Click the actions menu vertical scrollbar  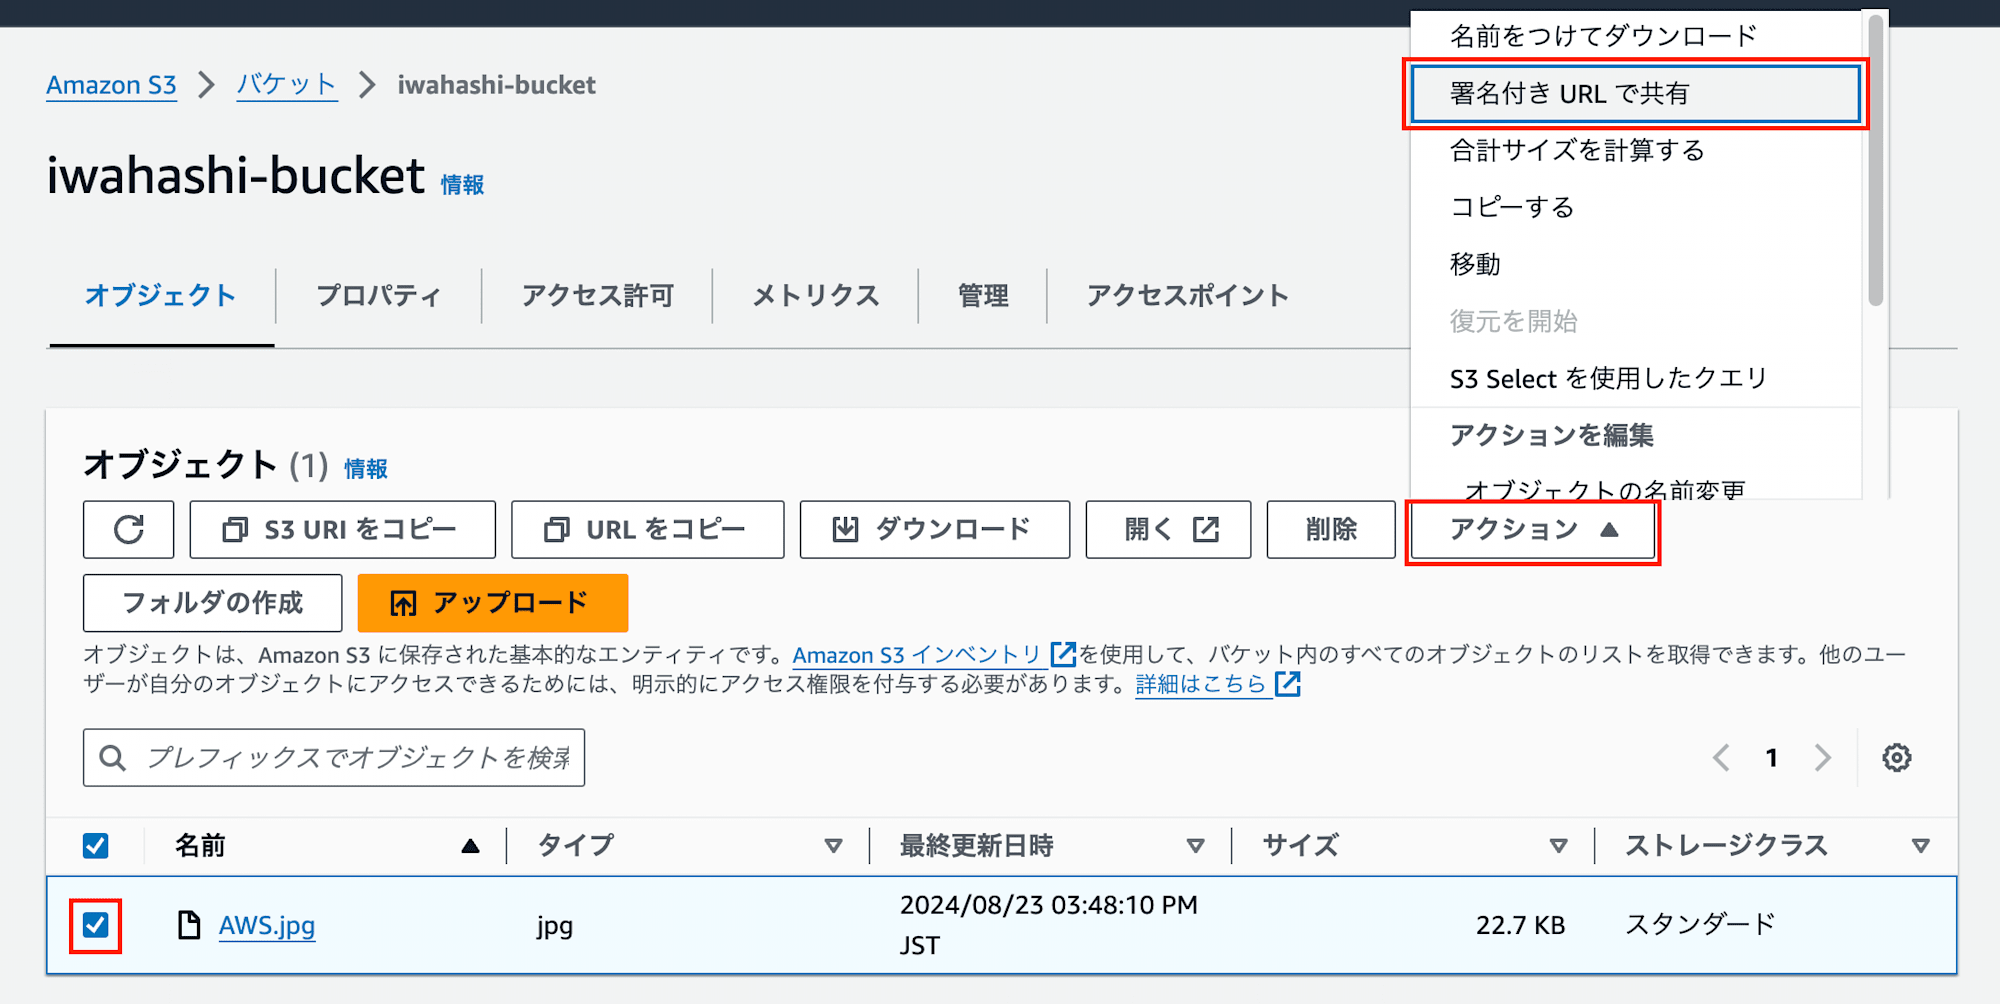click(1875, 160)
